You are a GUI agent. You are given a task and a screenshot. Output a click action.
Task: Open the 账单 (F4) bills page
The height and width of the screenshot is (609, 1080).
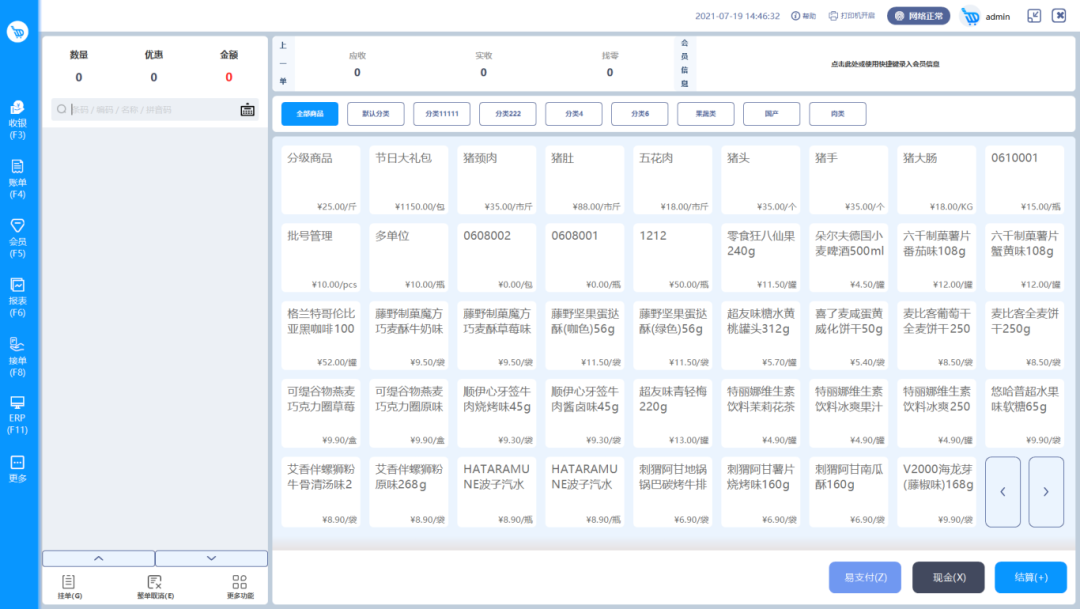(x=17, y=178)
